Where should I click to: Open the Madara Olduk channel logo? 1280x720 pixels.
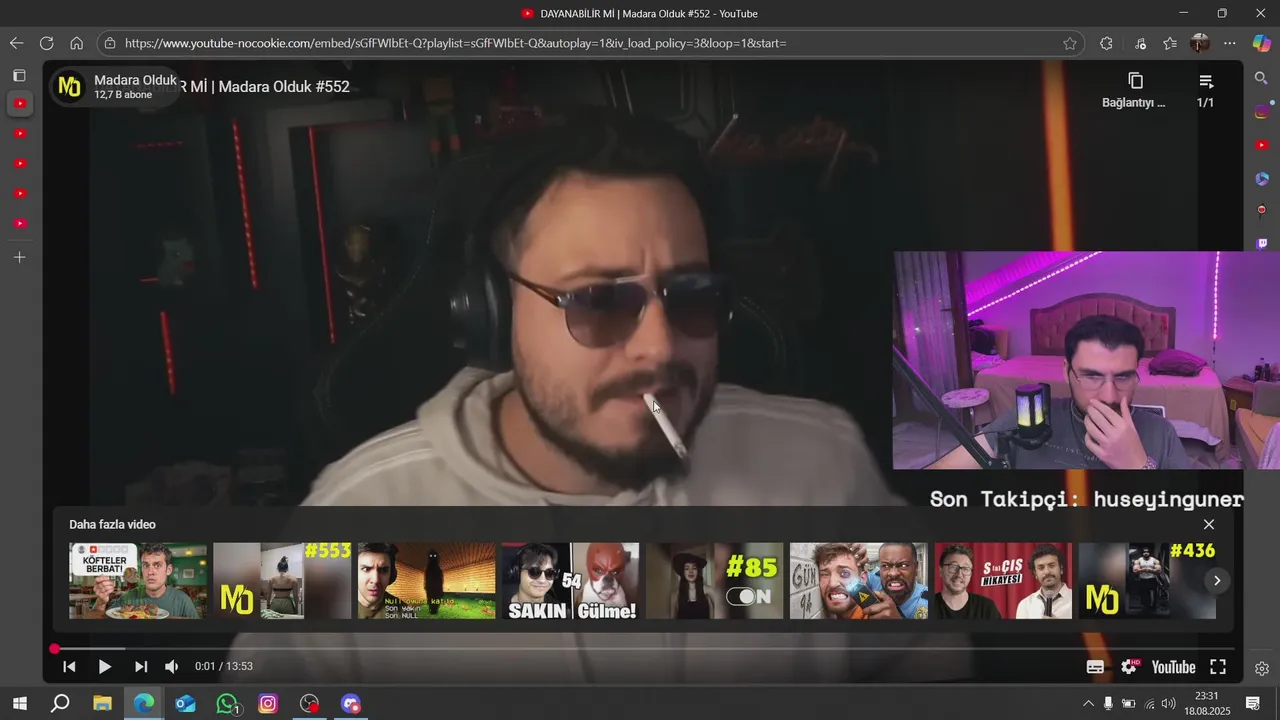coord(69,86)
